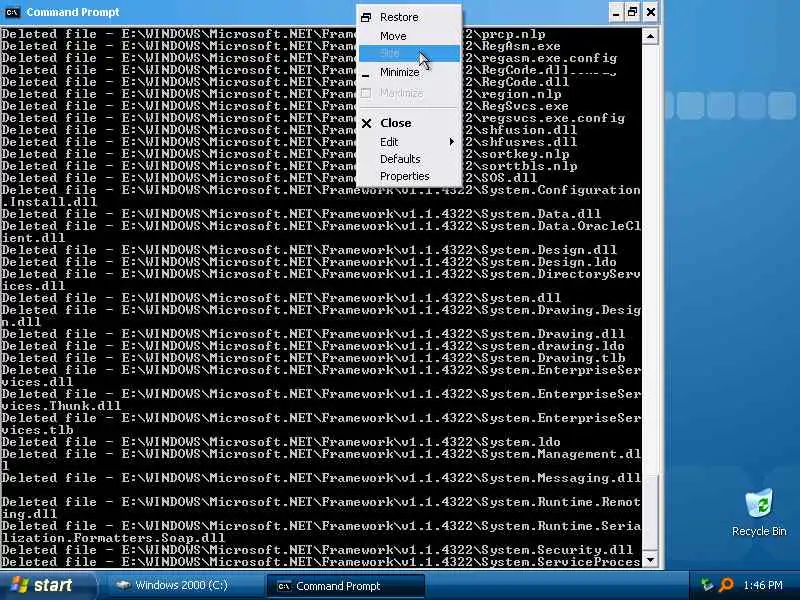The height and width of the screenshot is (600, 800).
Task: Click the line ending in System.Design.dll
Action: (309, 250)
